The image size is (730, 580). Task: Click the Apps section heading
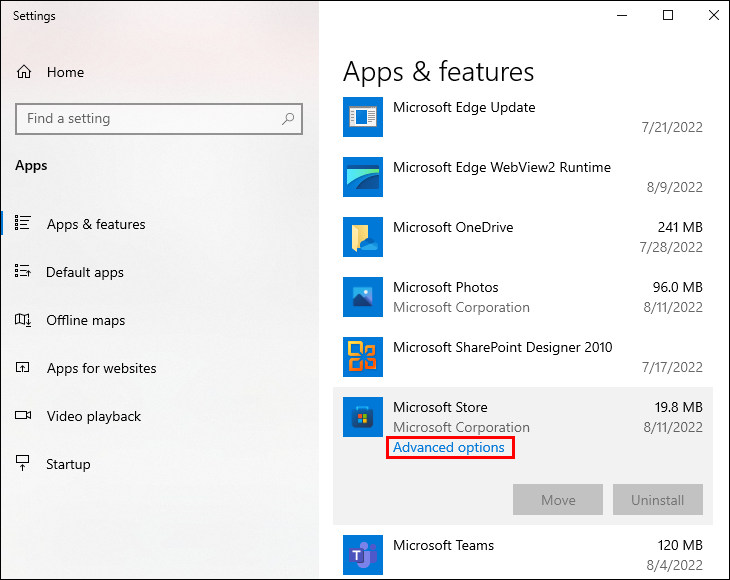tap(31, 166)
